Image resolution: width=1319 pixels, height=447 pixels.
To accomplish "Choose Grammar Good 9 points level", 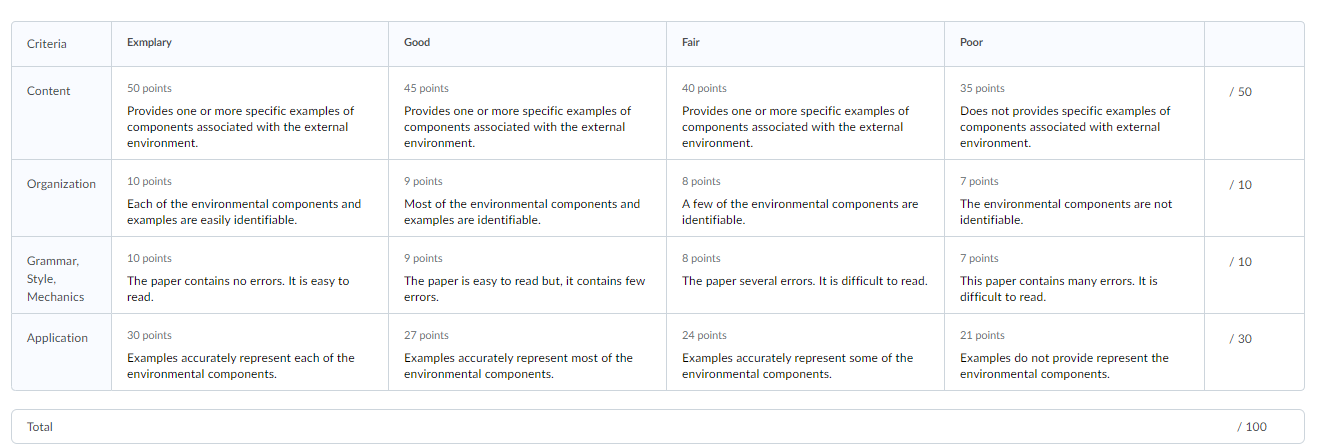I will click(527, 275).
